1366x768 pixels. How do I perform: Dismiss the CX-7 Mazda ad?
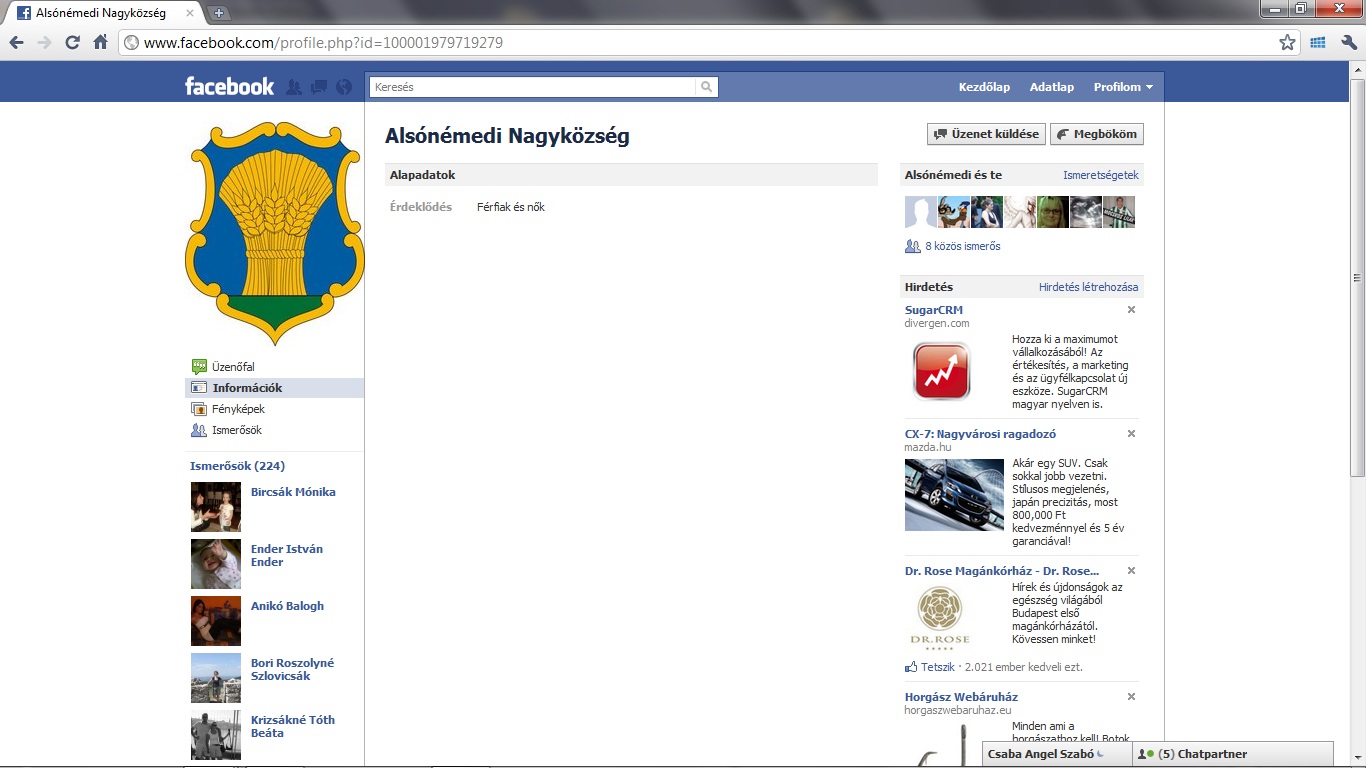pos(1131,434)
